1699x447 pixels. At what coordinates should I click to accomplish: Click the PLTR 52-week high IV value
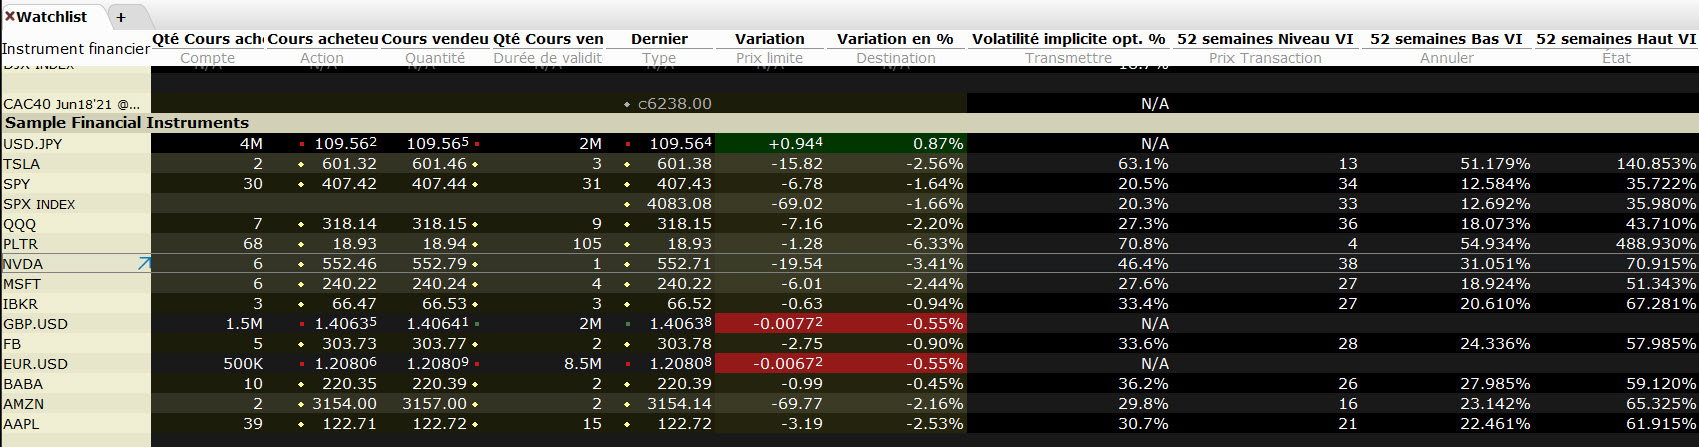coord(1655,244)
